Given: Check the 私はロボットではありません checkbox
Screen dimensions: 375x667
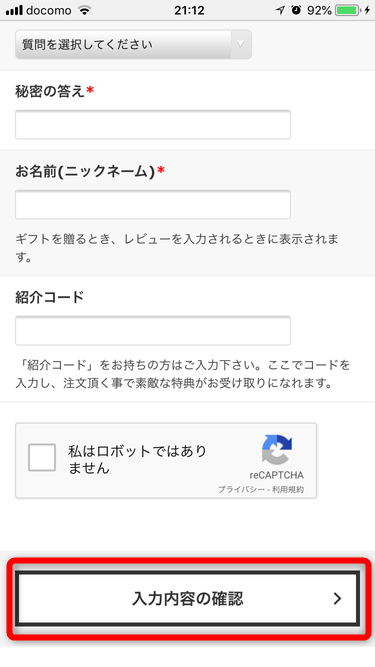Looking at the screenshot, I should pos(42,457).
